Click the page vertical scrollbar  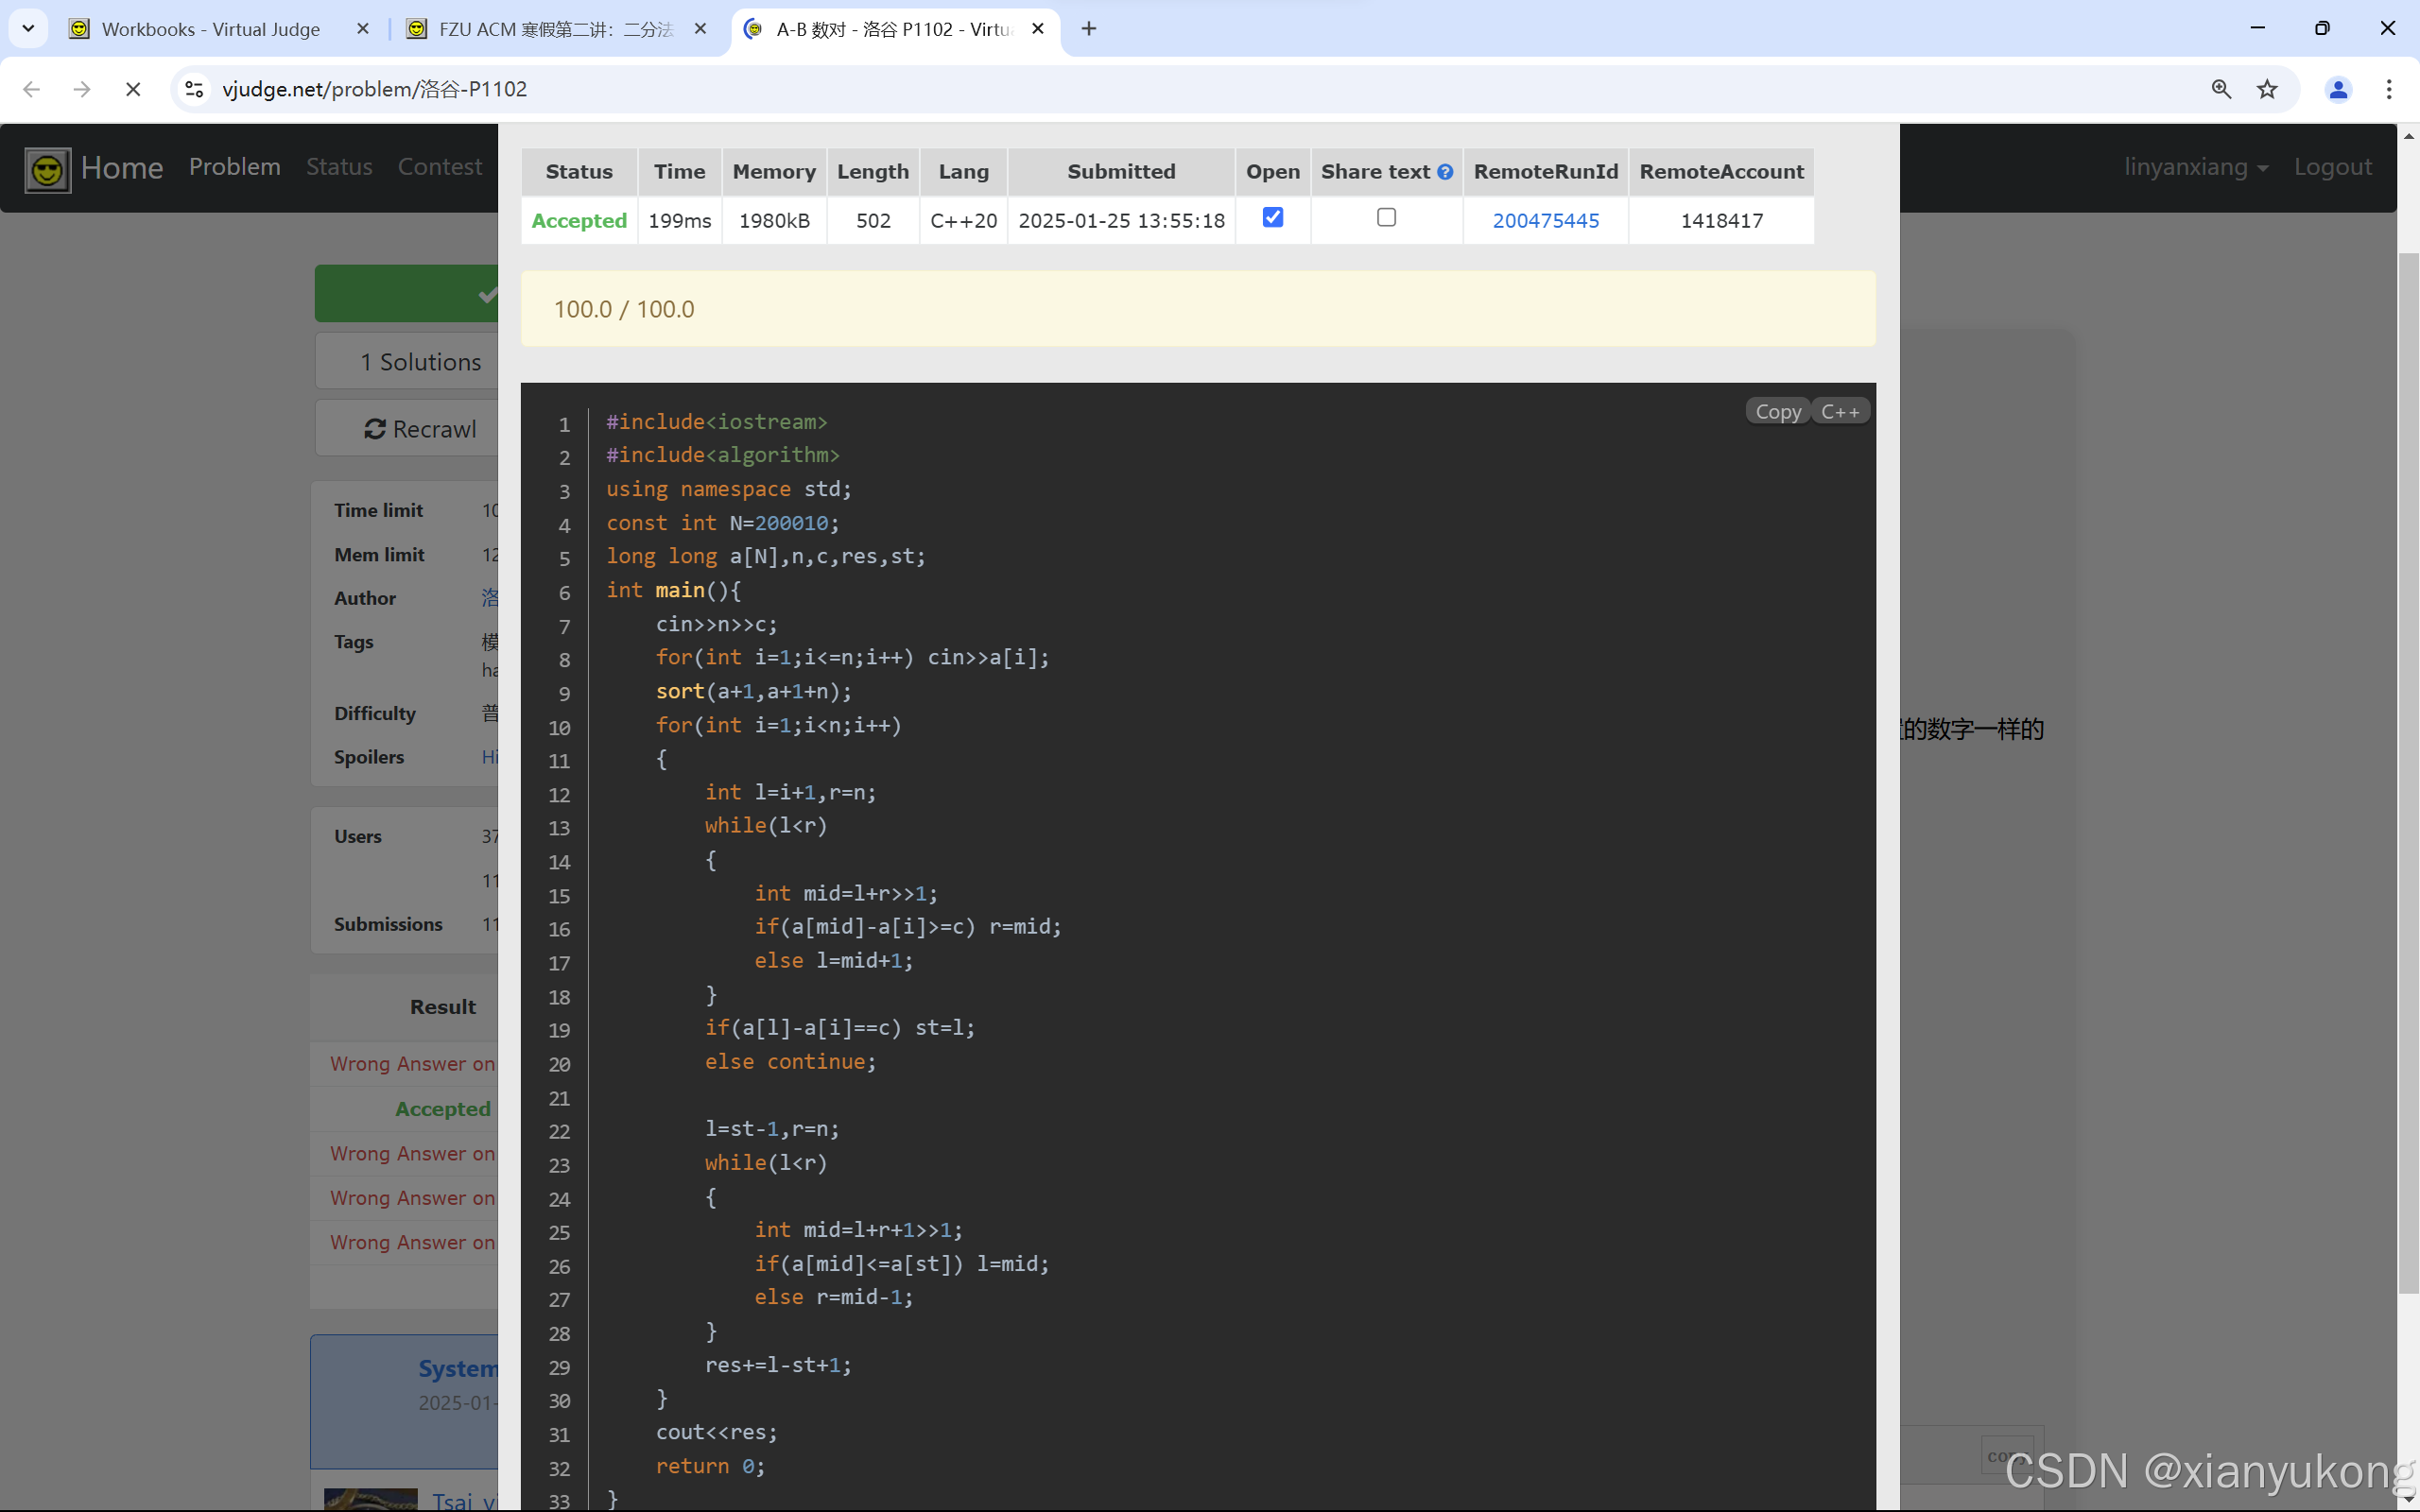point(2408,770)
